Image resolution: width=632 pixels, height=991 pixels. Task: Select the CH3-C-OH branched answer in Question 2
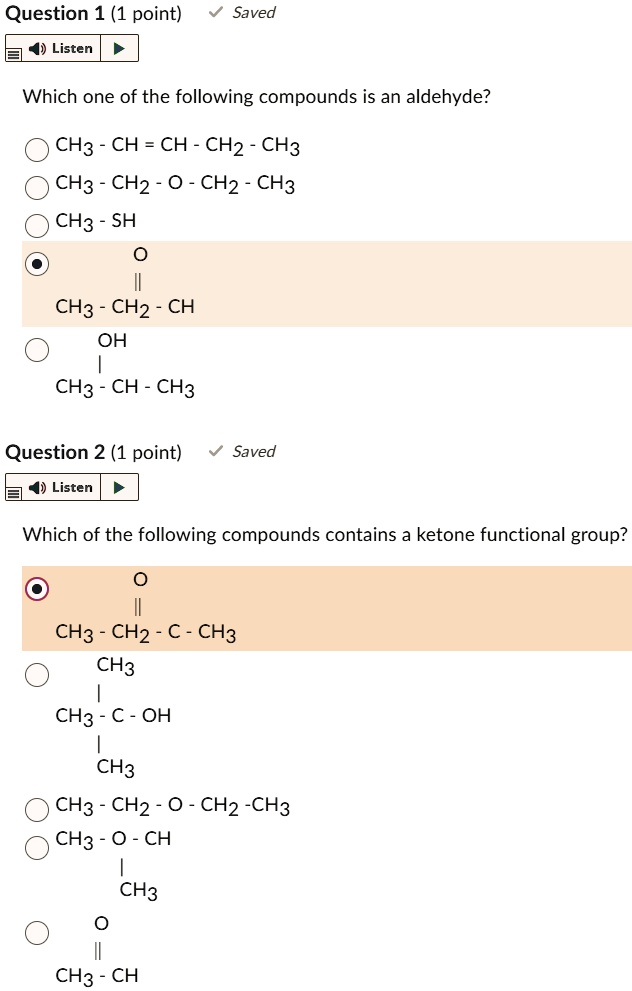37,674
